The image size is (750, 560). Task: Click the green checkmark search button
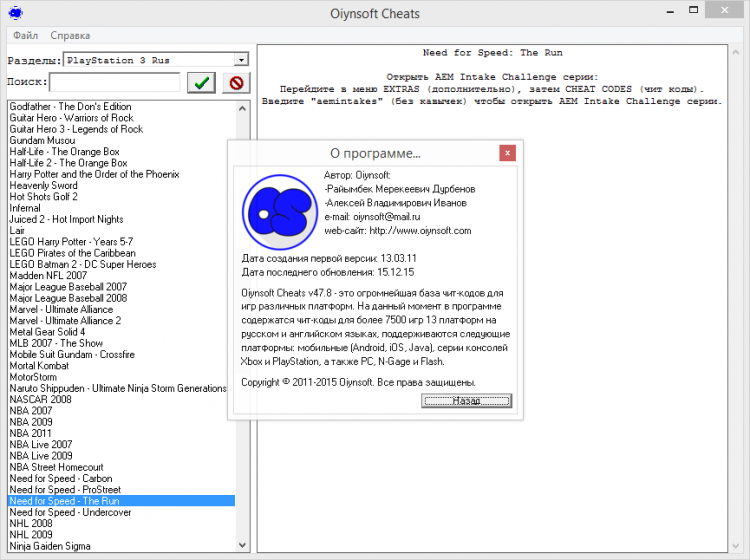point(201,83)
